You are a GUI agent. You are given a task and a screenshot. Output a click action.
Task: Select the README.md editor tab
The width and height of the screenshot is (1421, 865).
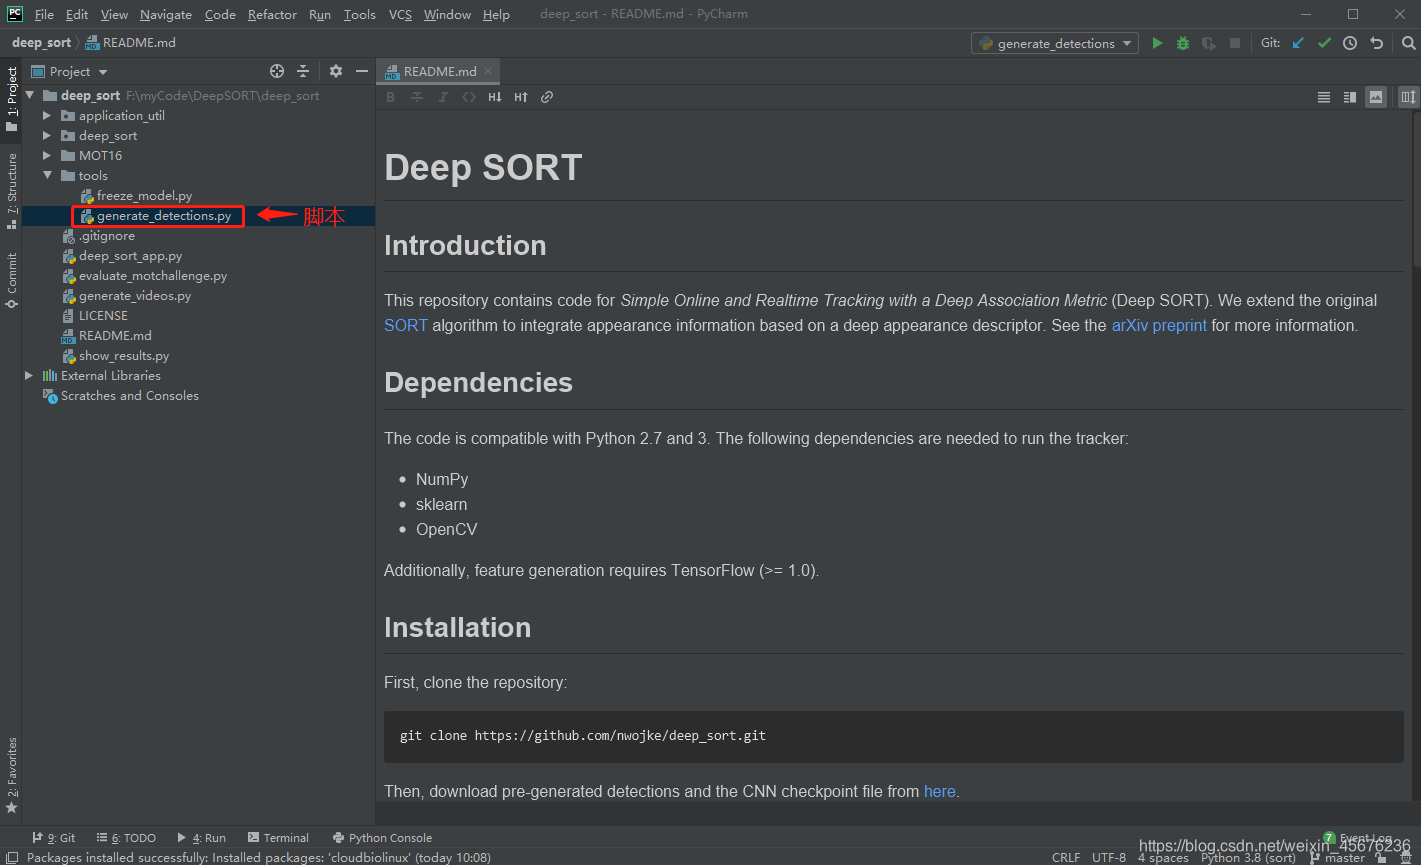coord(439,71)
